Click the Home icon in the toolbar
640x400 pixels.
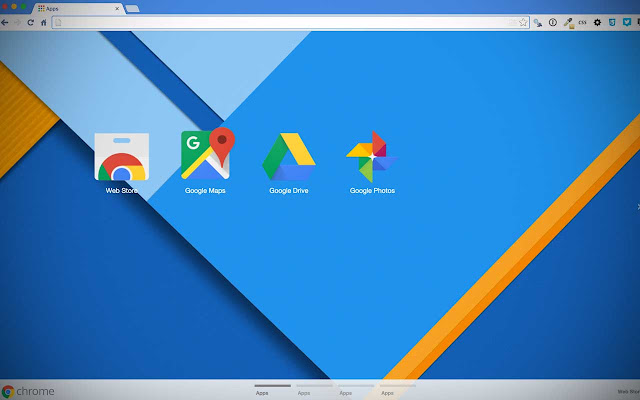pos(44,22)
